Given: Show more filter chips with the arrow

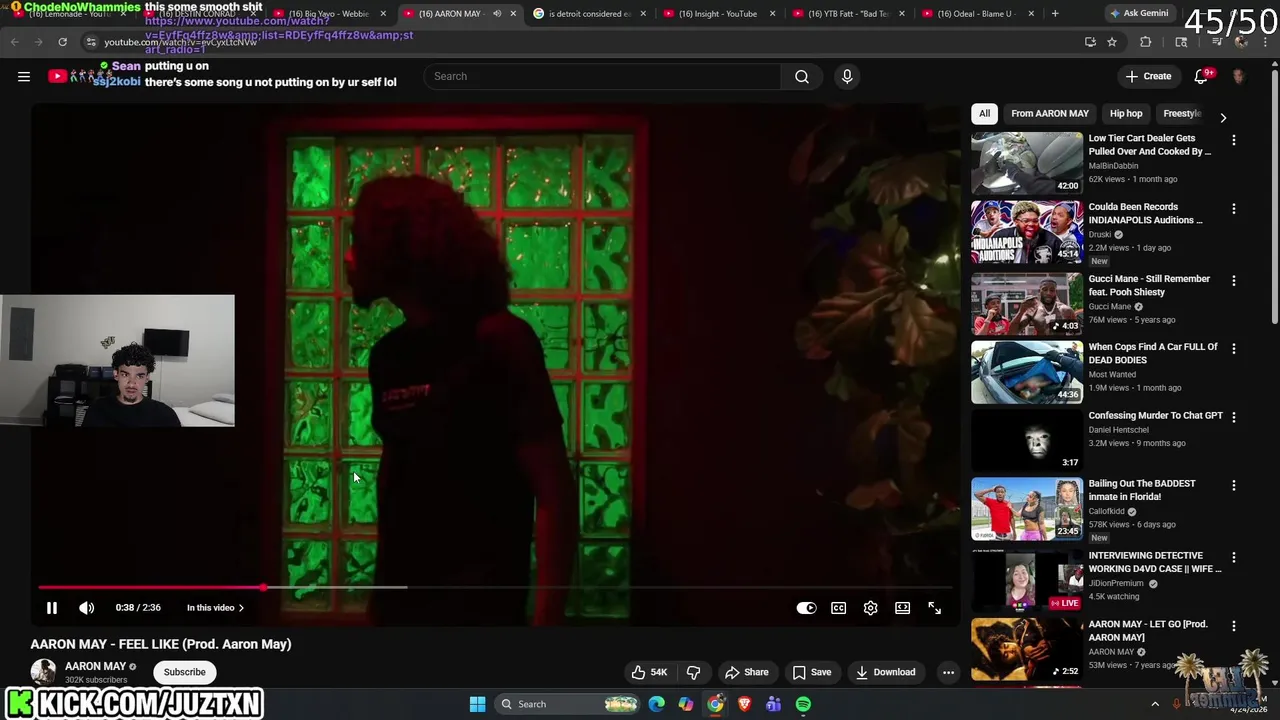Looking at the screenshot, I should [x=1223, y=117].
